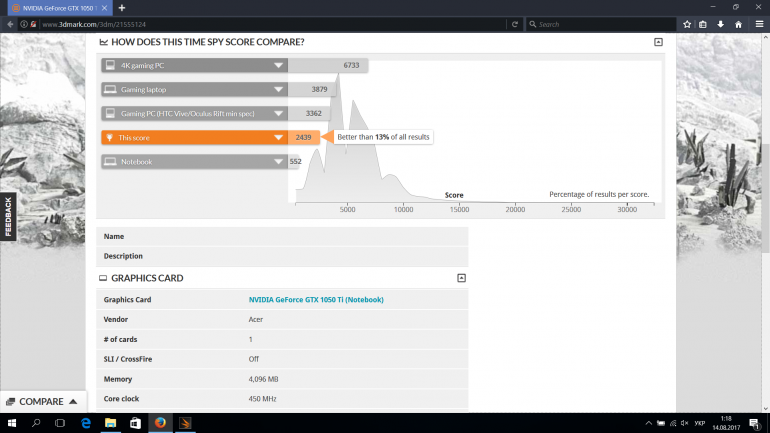This screenshot has width=770, height=433.
Task: Click the 3879 Gaming laptop score
Action: click(x=319, y=89)
